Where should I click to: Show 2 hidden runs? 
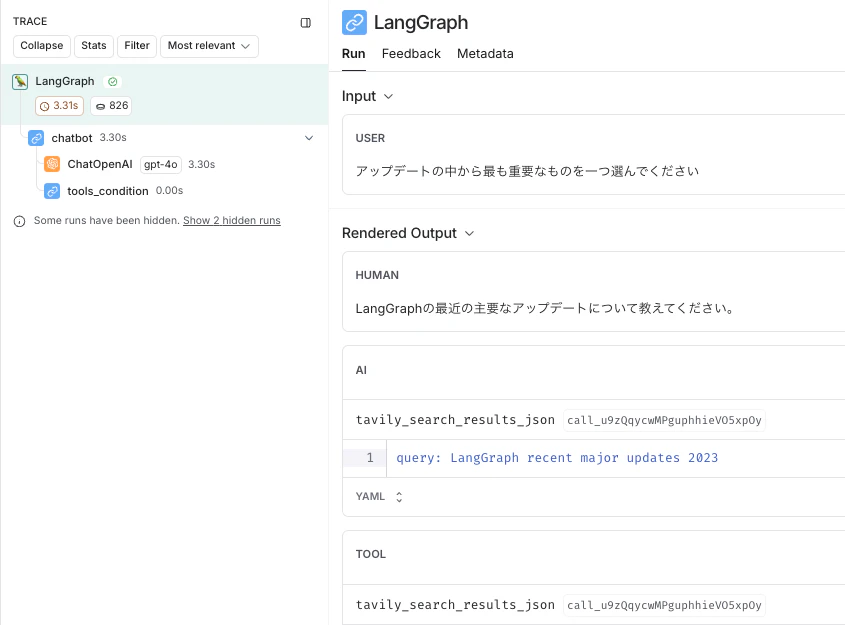pyautogui.click(x=232, y=220)
